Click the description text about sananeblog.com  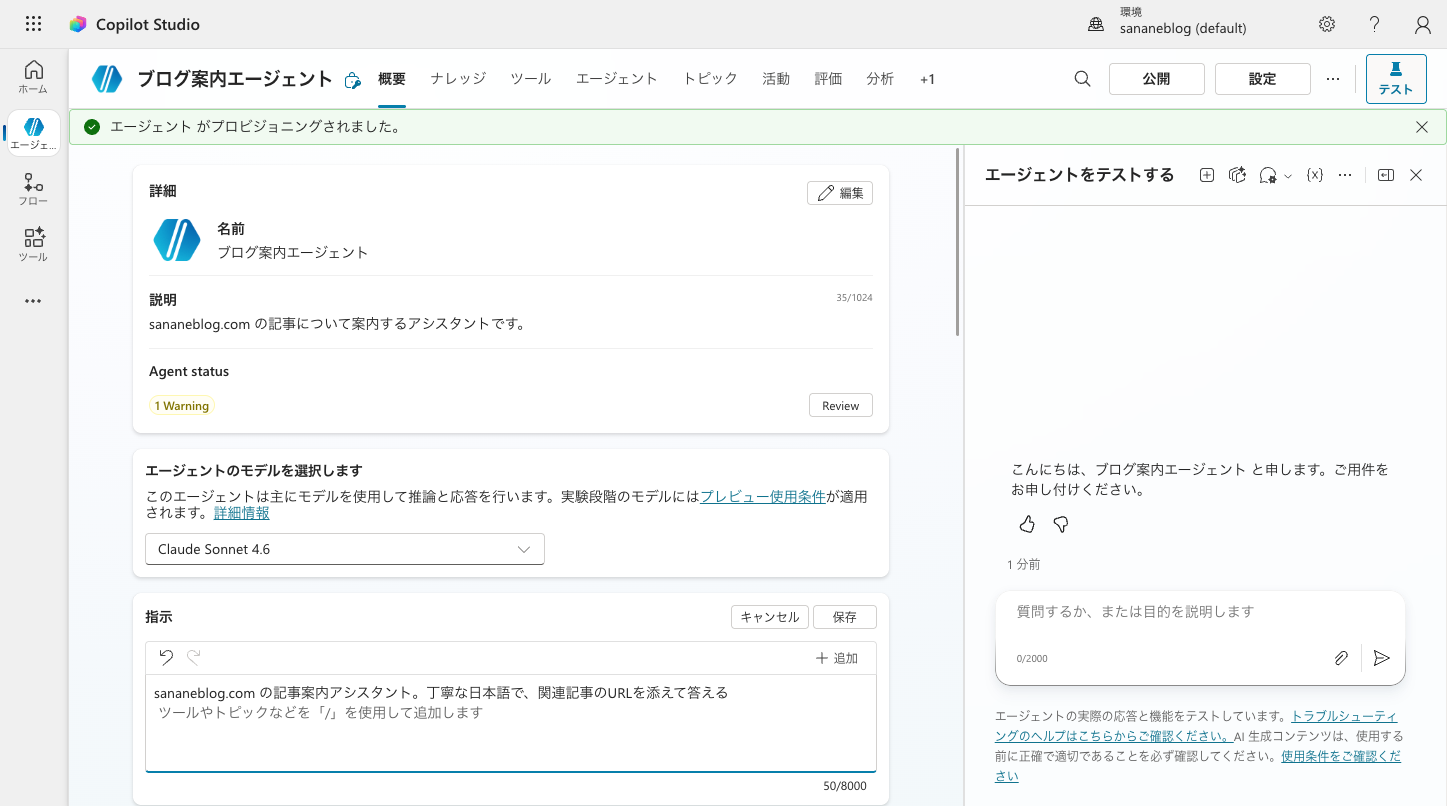(338, 323)
